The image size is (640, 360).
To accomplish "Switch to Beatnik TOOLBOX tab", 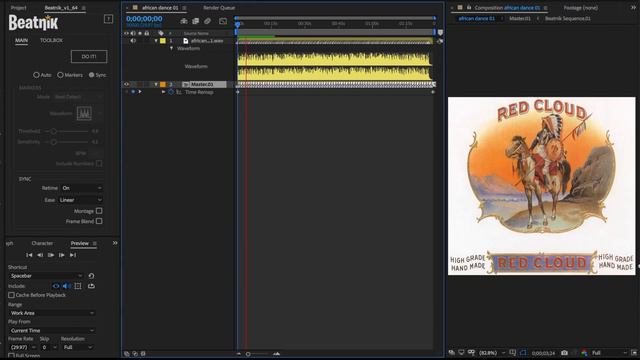I will (x=51, y=40).
